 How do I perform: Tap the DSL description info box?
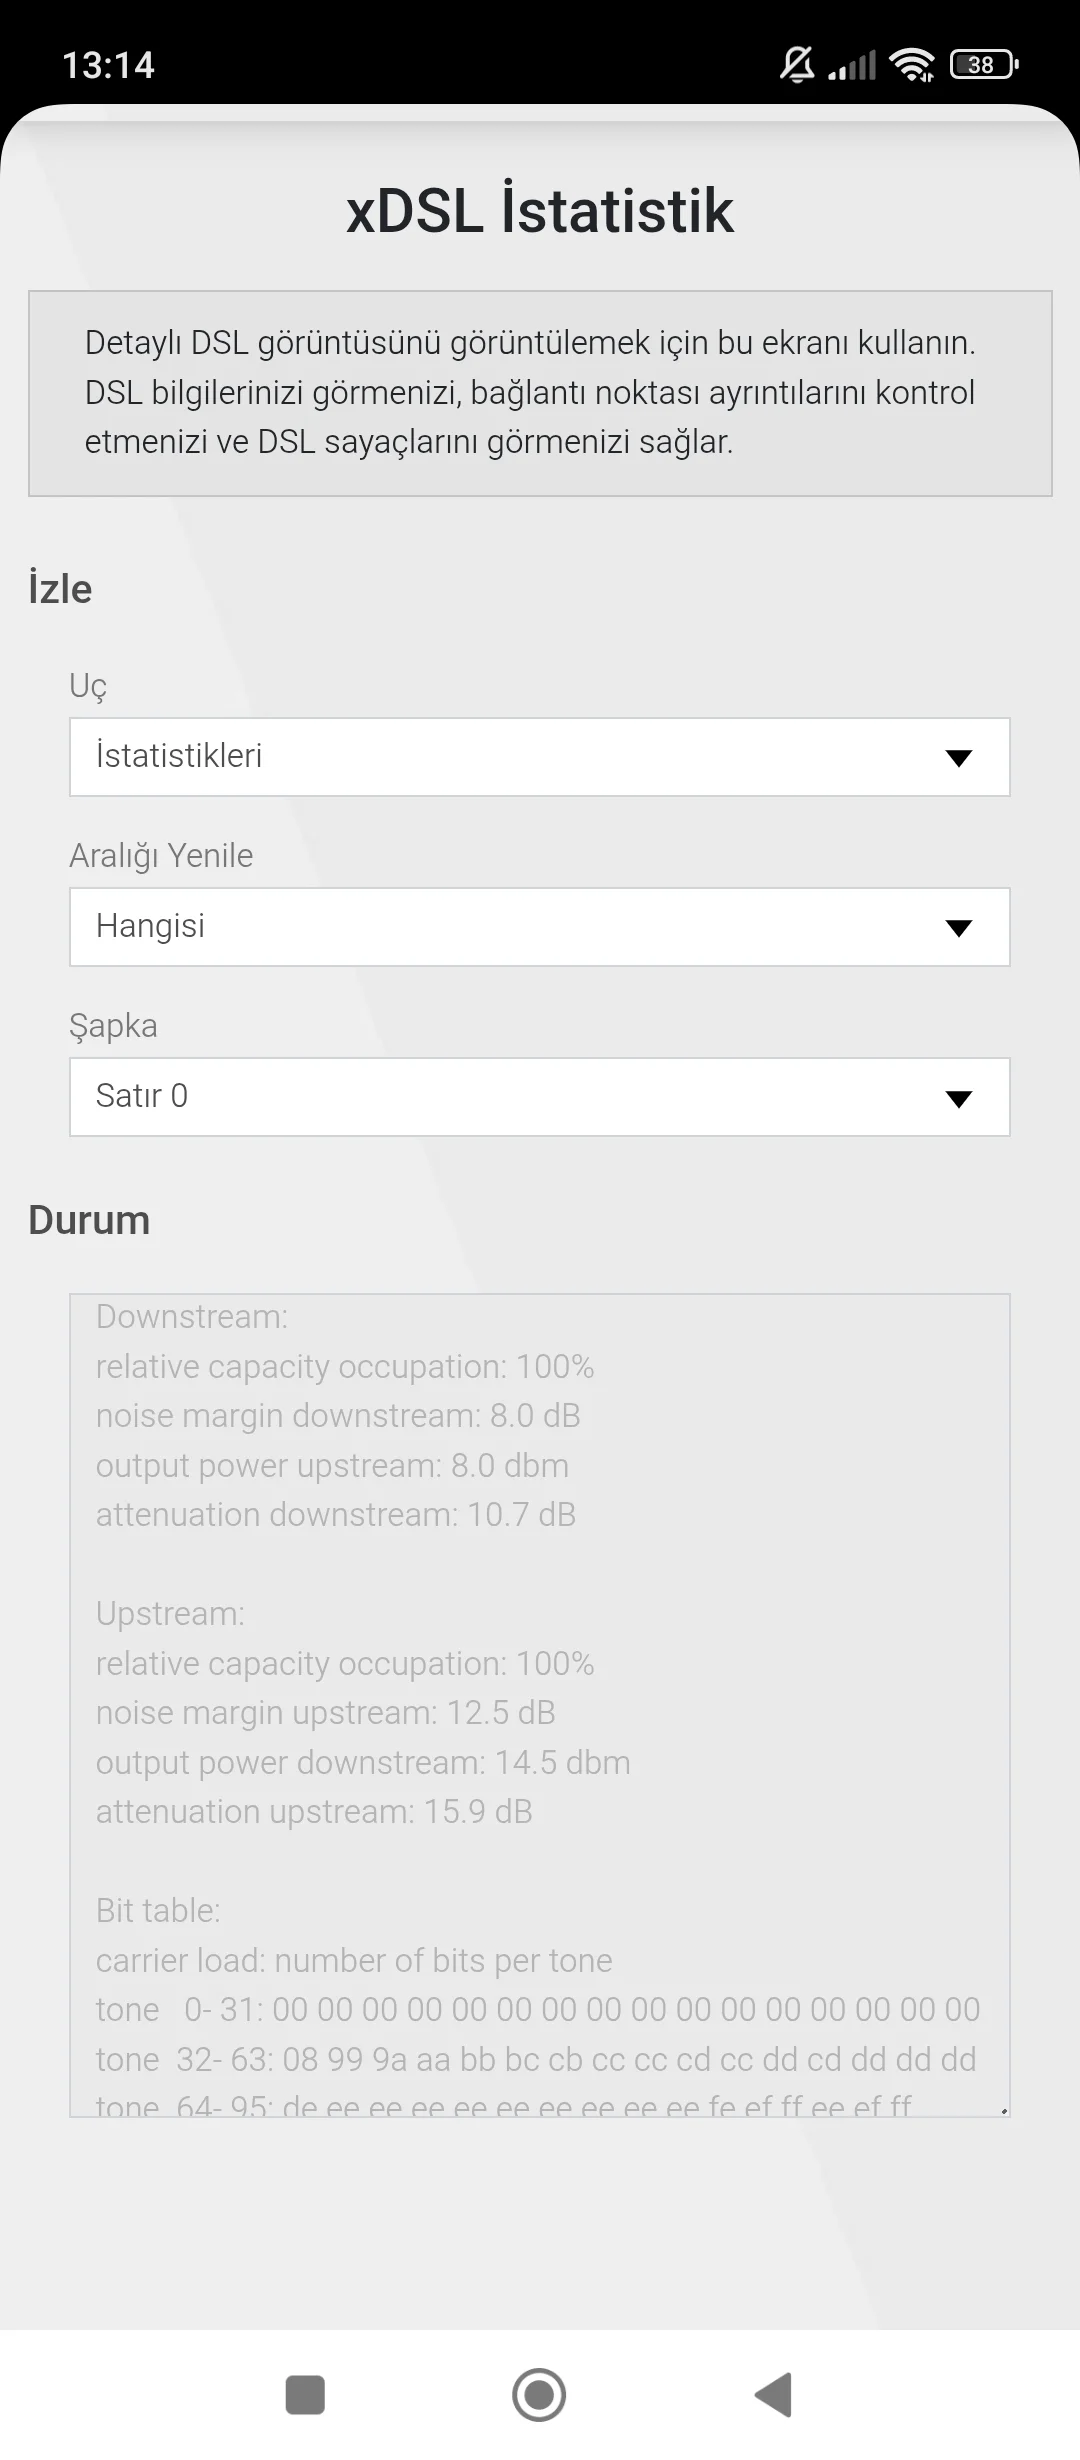pyautogui.click(x=540, y=393)
